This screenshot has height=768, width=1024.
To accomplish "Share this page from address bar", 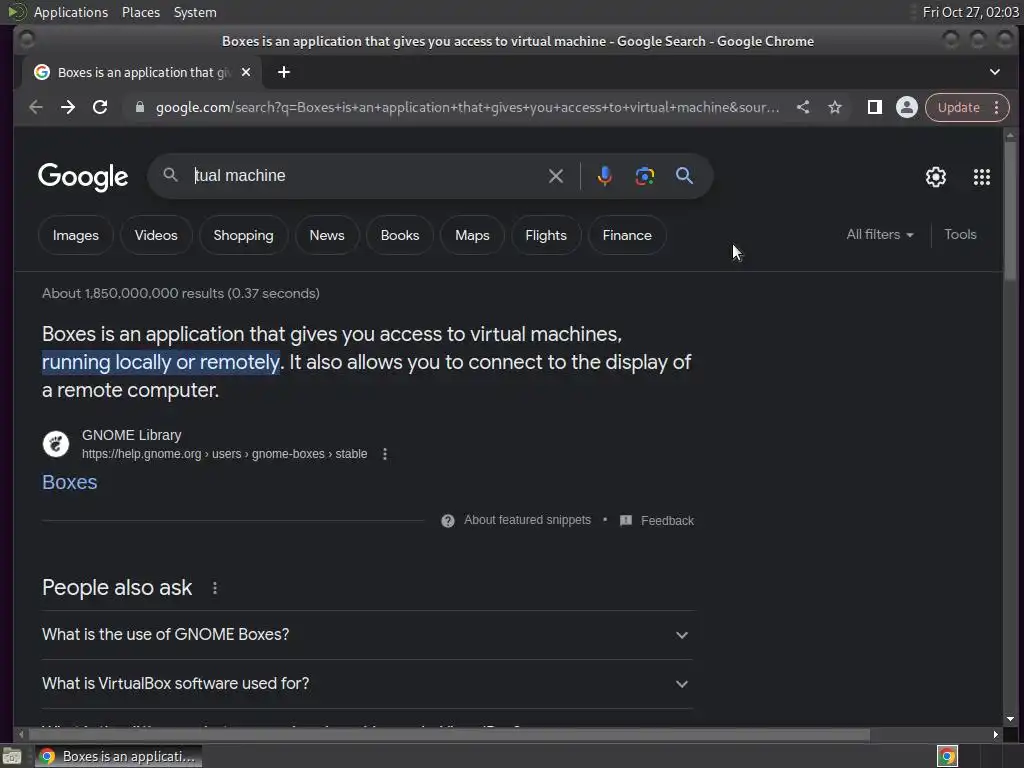I will coord(803,107).
